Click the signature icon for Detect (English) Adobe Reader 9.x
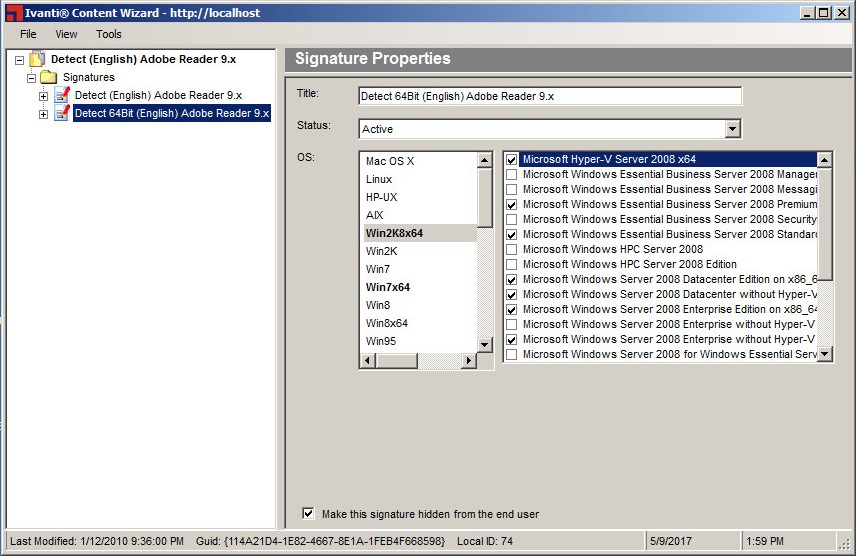The height and width of the screenshot is (556, 856). [x=62, y=95]
